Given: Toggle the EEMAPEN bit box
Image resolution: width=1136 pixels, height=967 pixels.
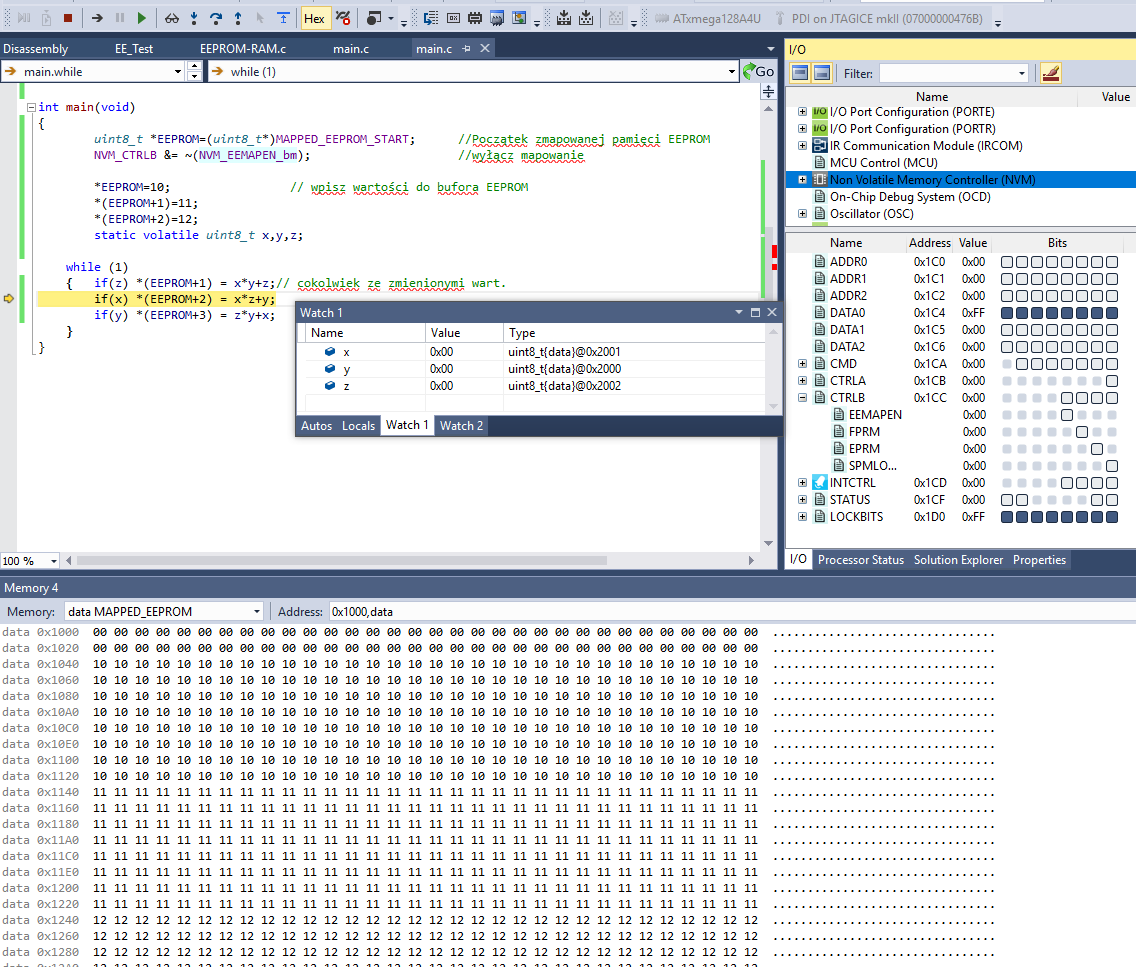Looking at the screenshot, I should (1067, 415).
